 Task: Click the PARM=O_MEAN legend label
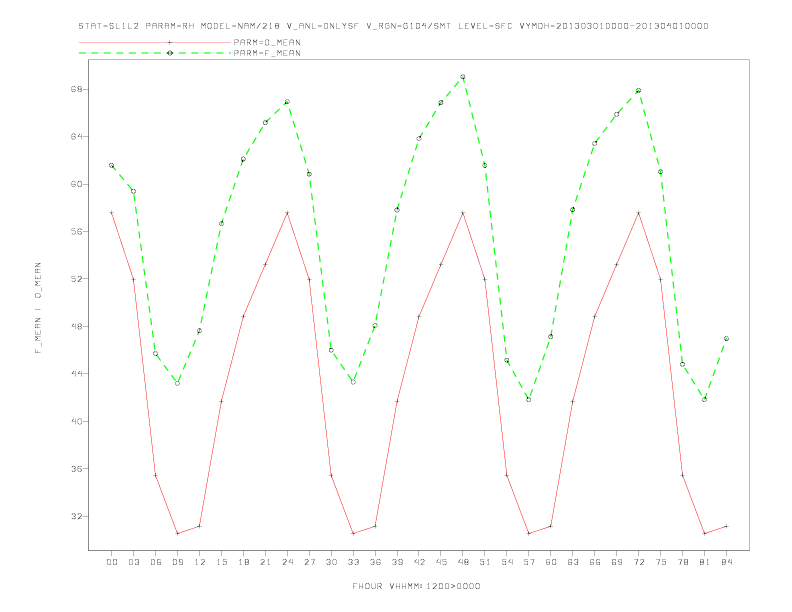tap(267, 42)
